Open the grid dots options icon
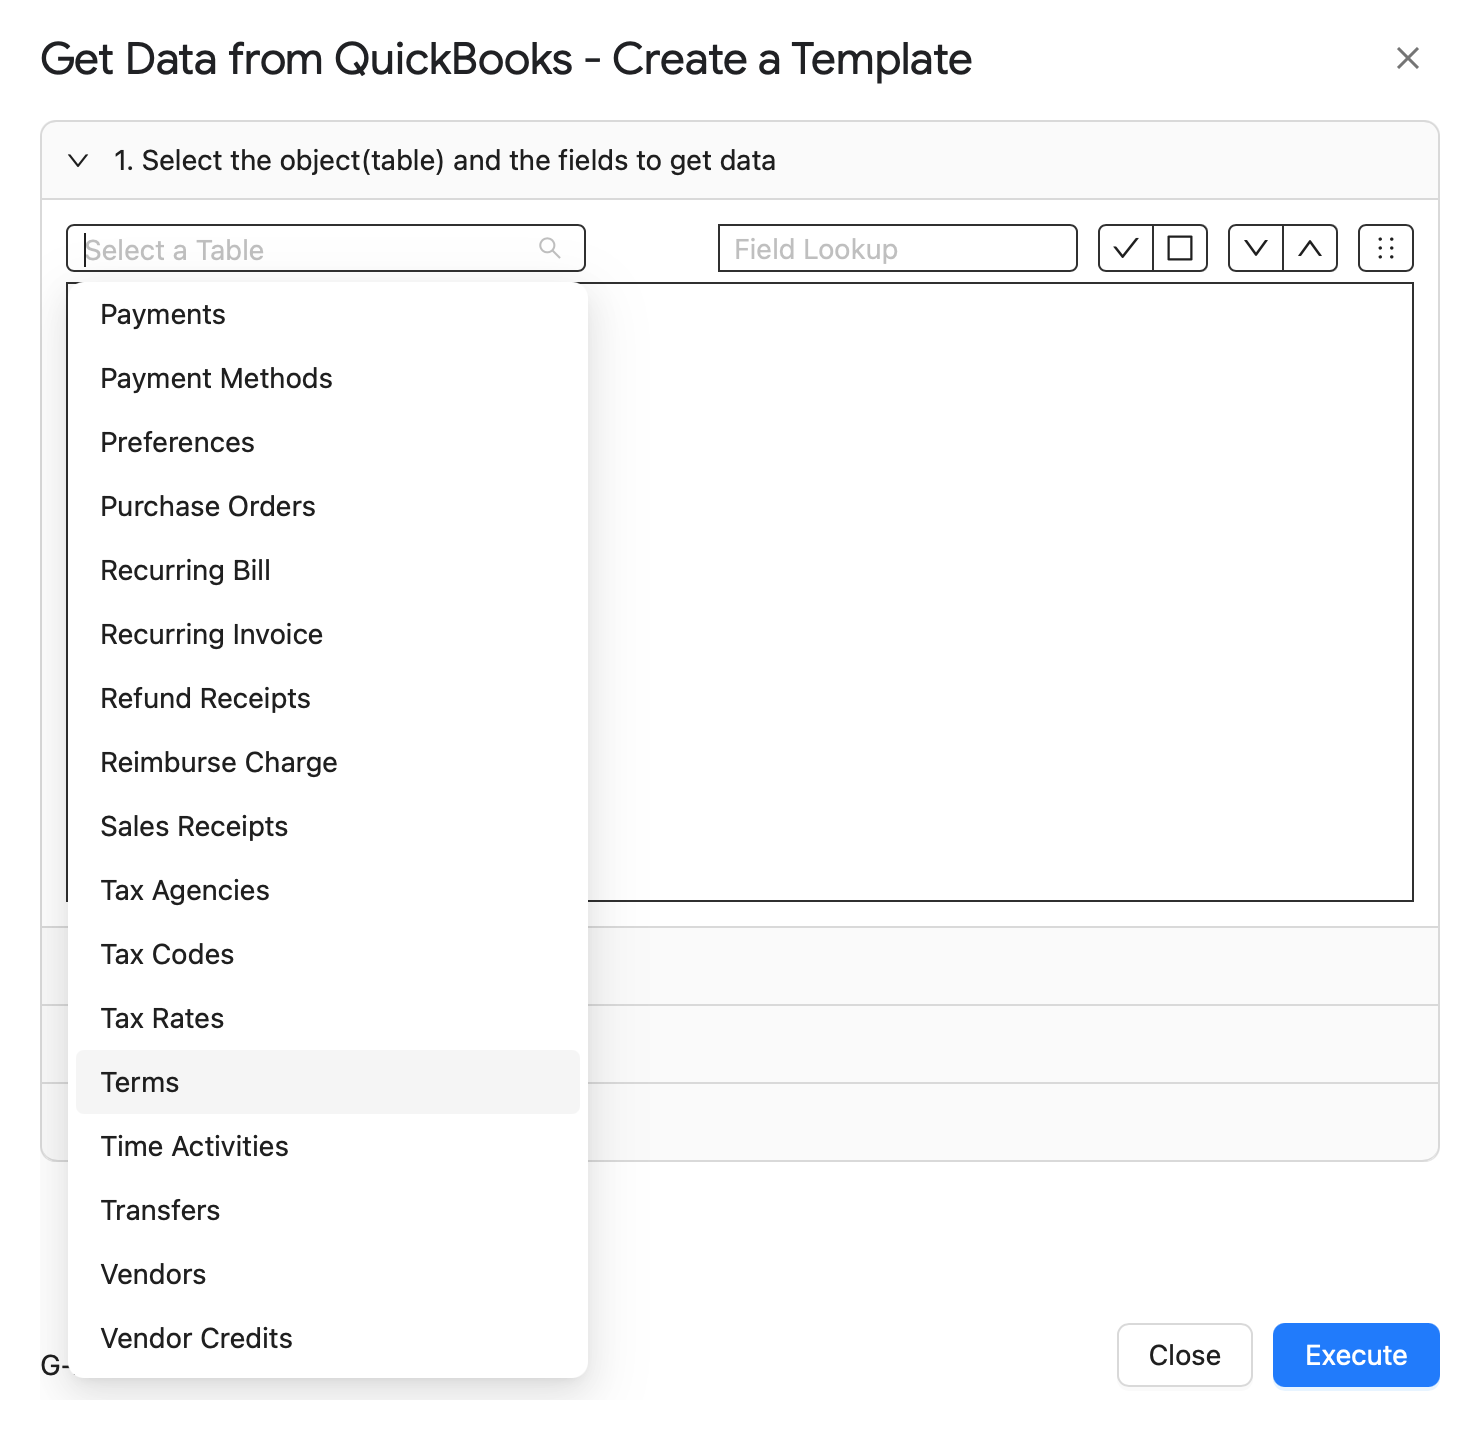1484x1446 pixels. [x=1386, y=248]
